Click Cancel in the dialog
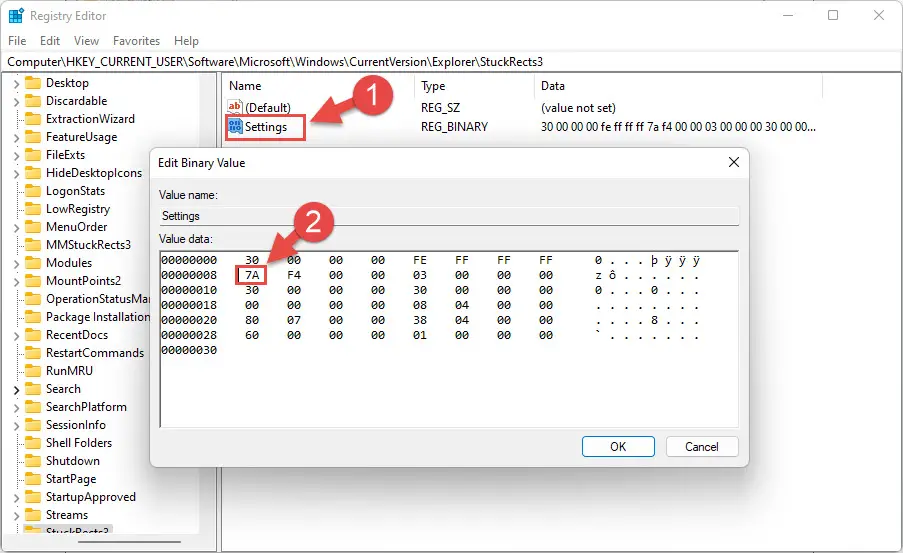 pos(701,446)
